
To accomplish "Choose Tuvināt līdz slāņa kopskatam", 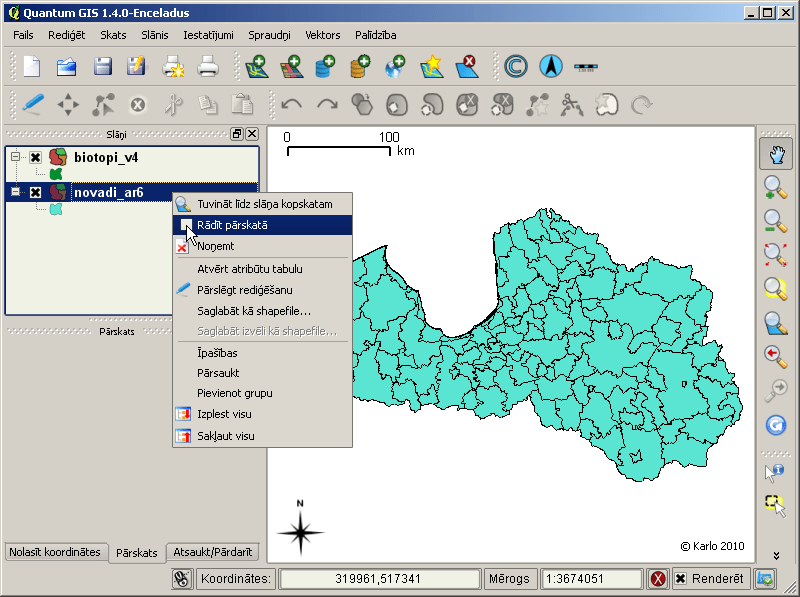I will (263, 204).
